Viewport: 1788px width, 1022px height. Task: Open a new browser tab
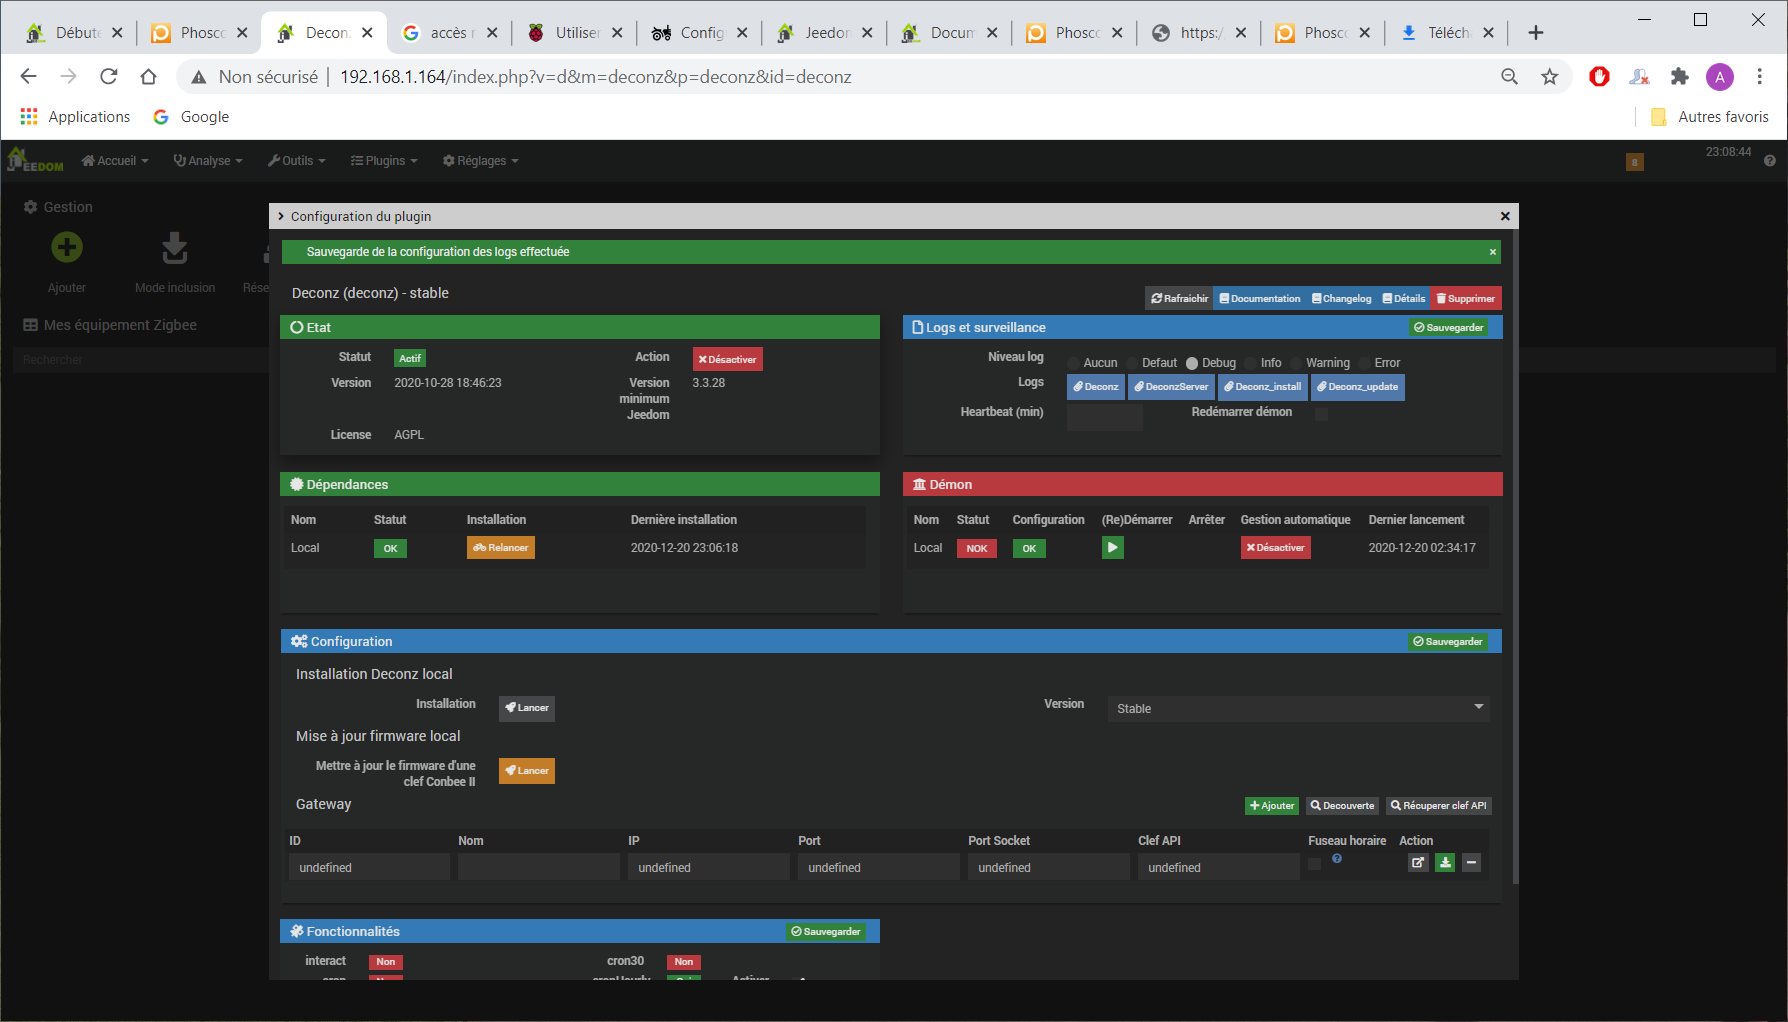click(x=1535, y=33)
